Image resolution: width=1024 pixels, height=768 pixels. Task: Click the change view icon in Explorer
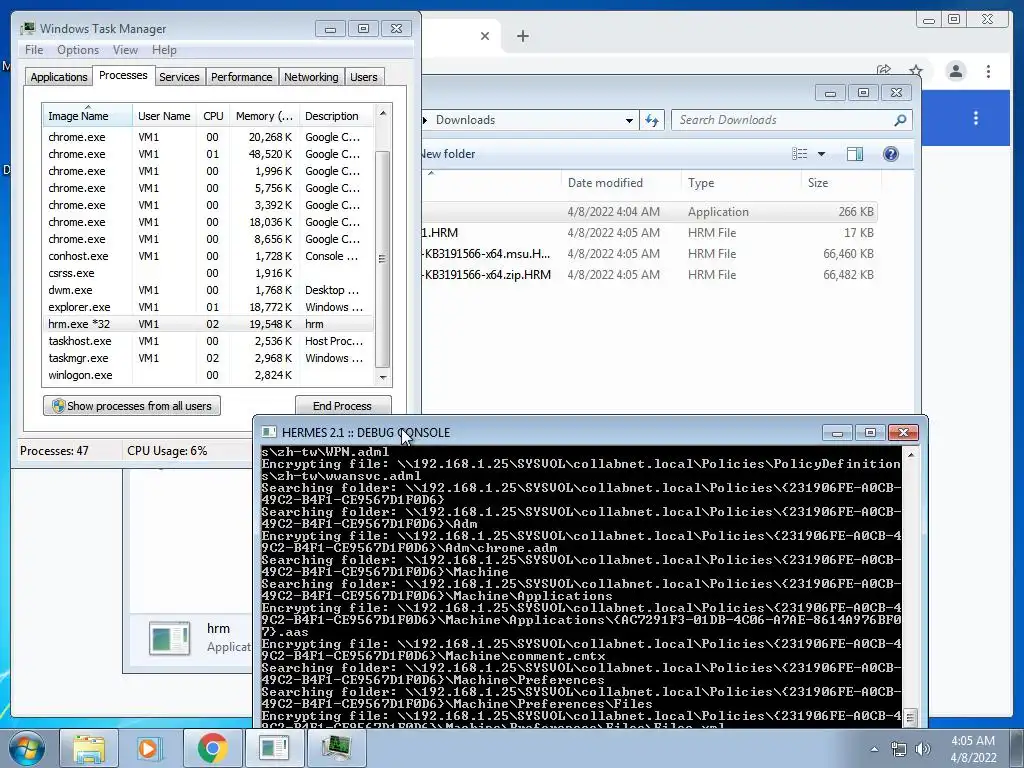[799, 153]
